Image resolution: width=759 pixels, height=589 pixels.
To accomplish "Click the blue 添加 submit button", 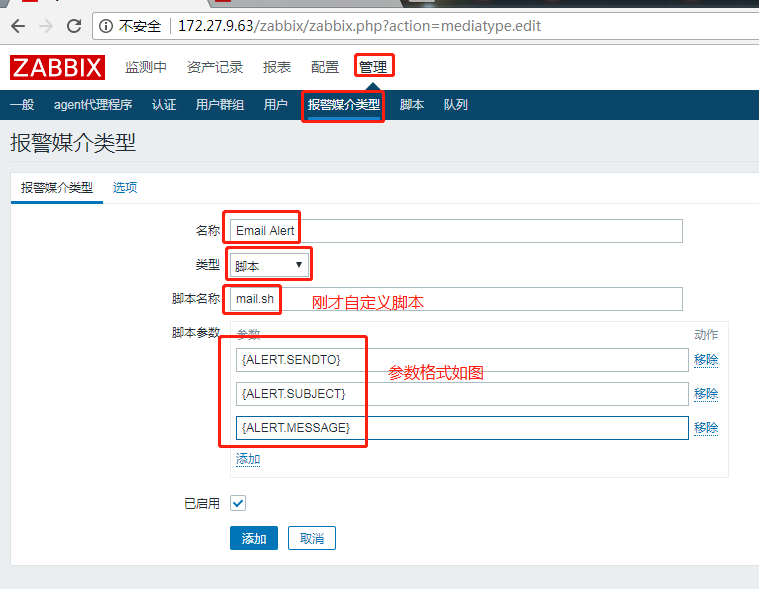I will [254, 538].
